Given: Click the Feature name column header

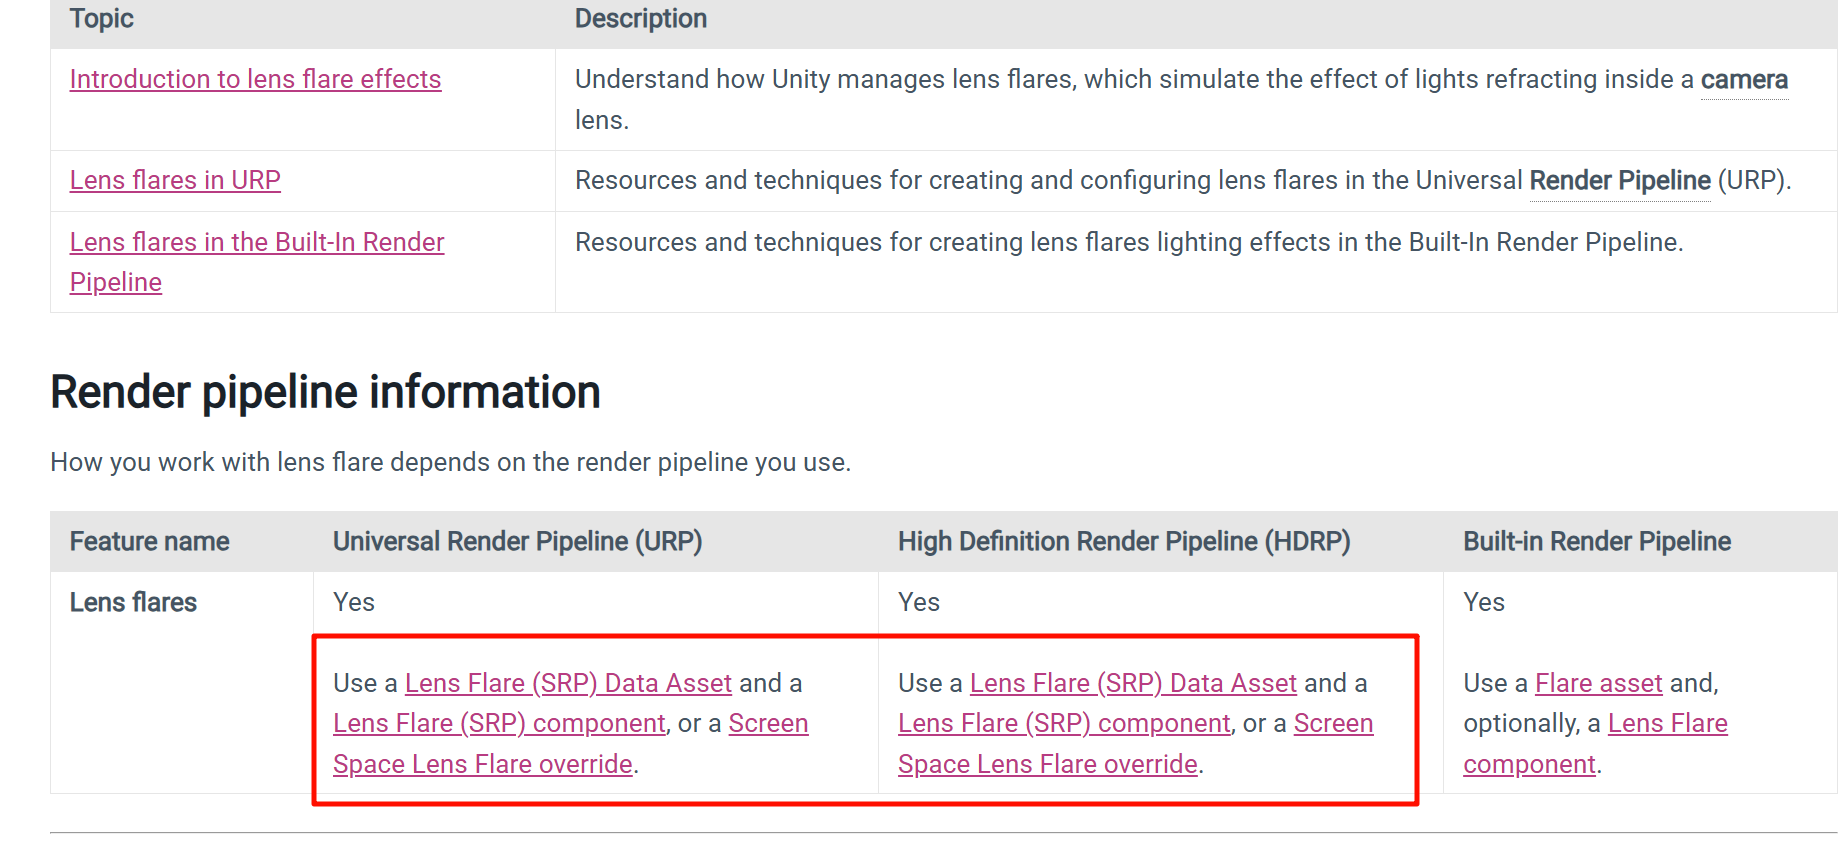Looking at the screenshot, I should [149, 541].
